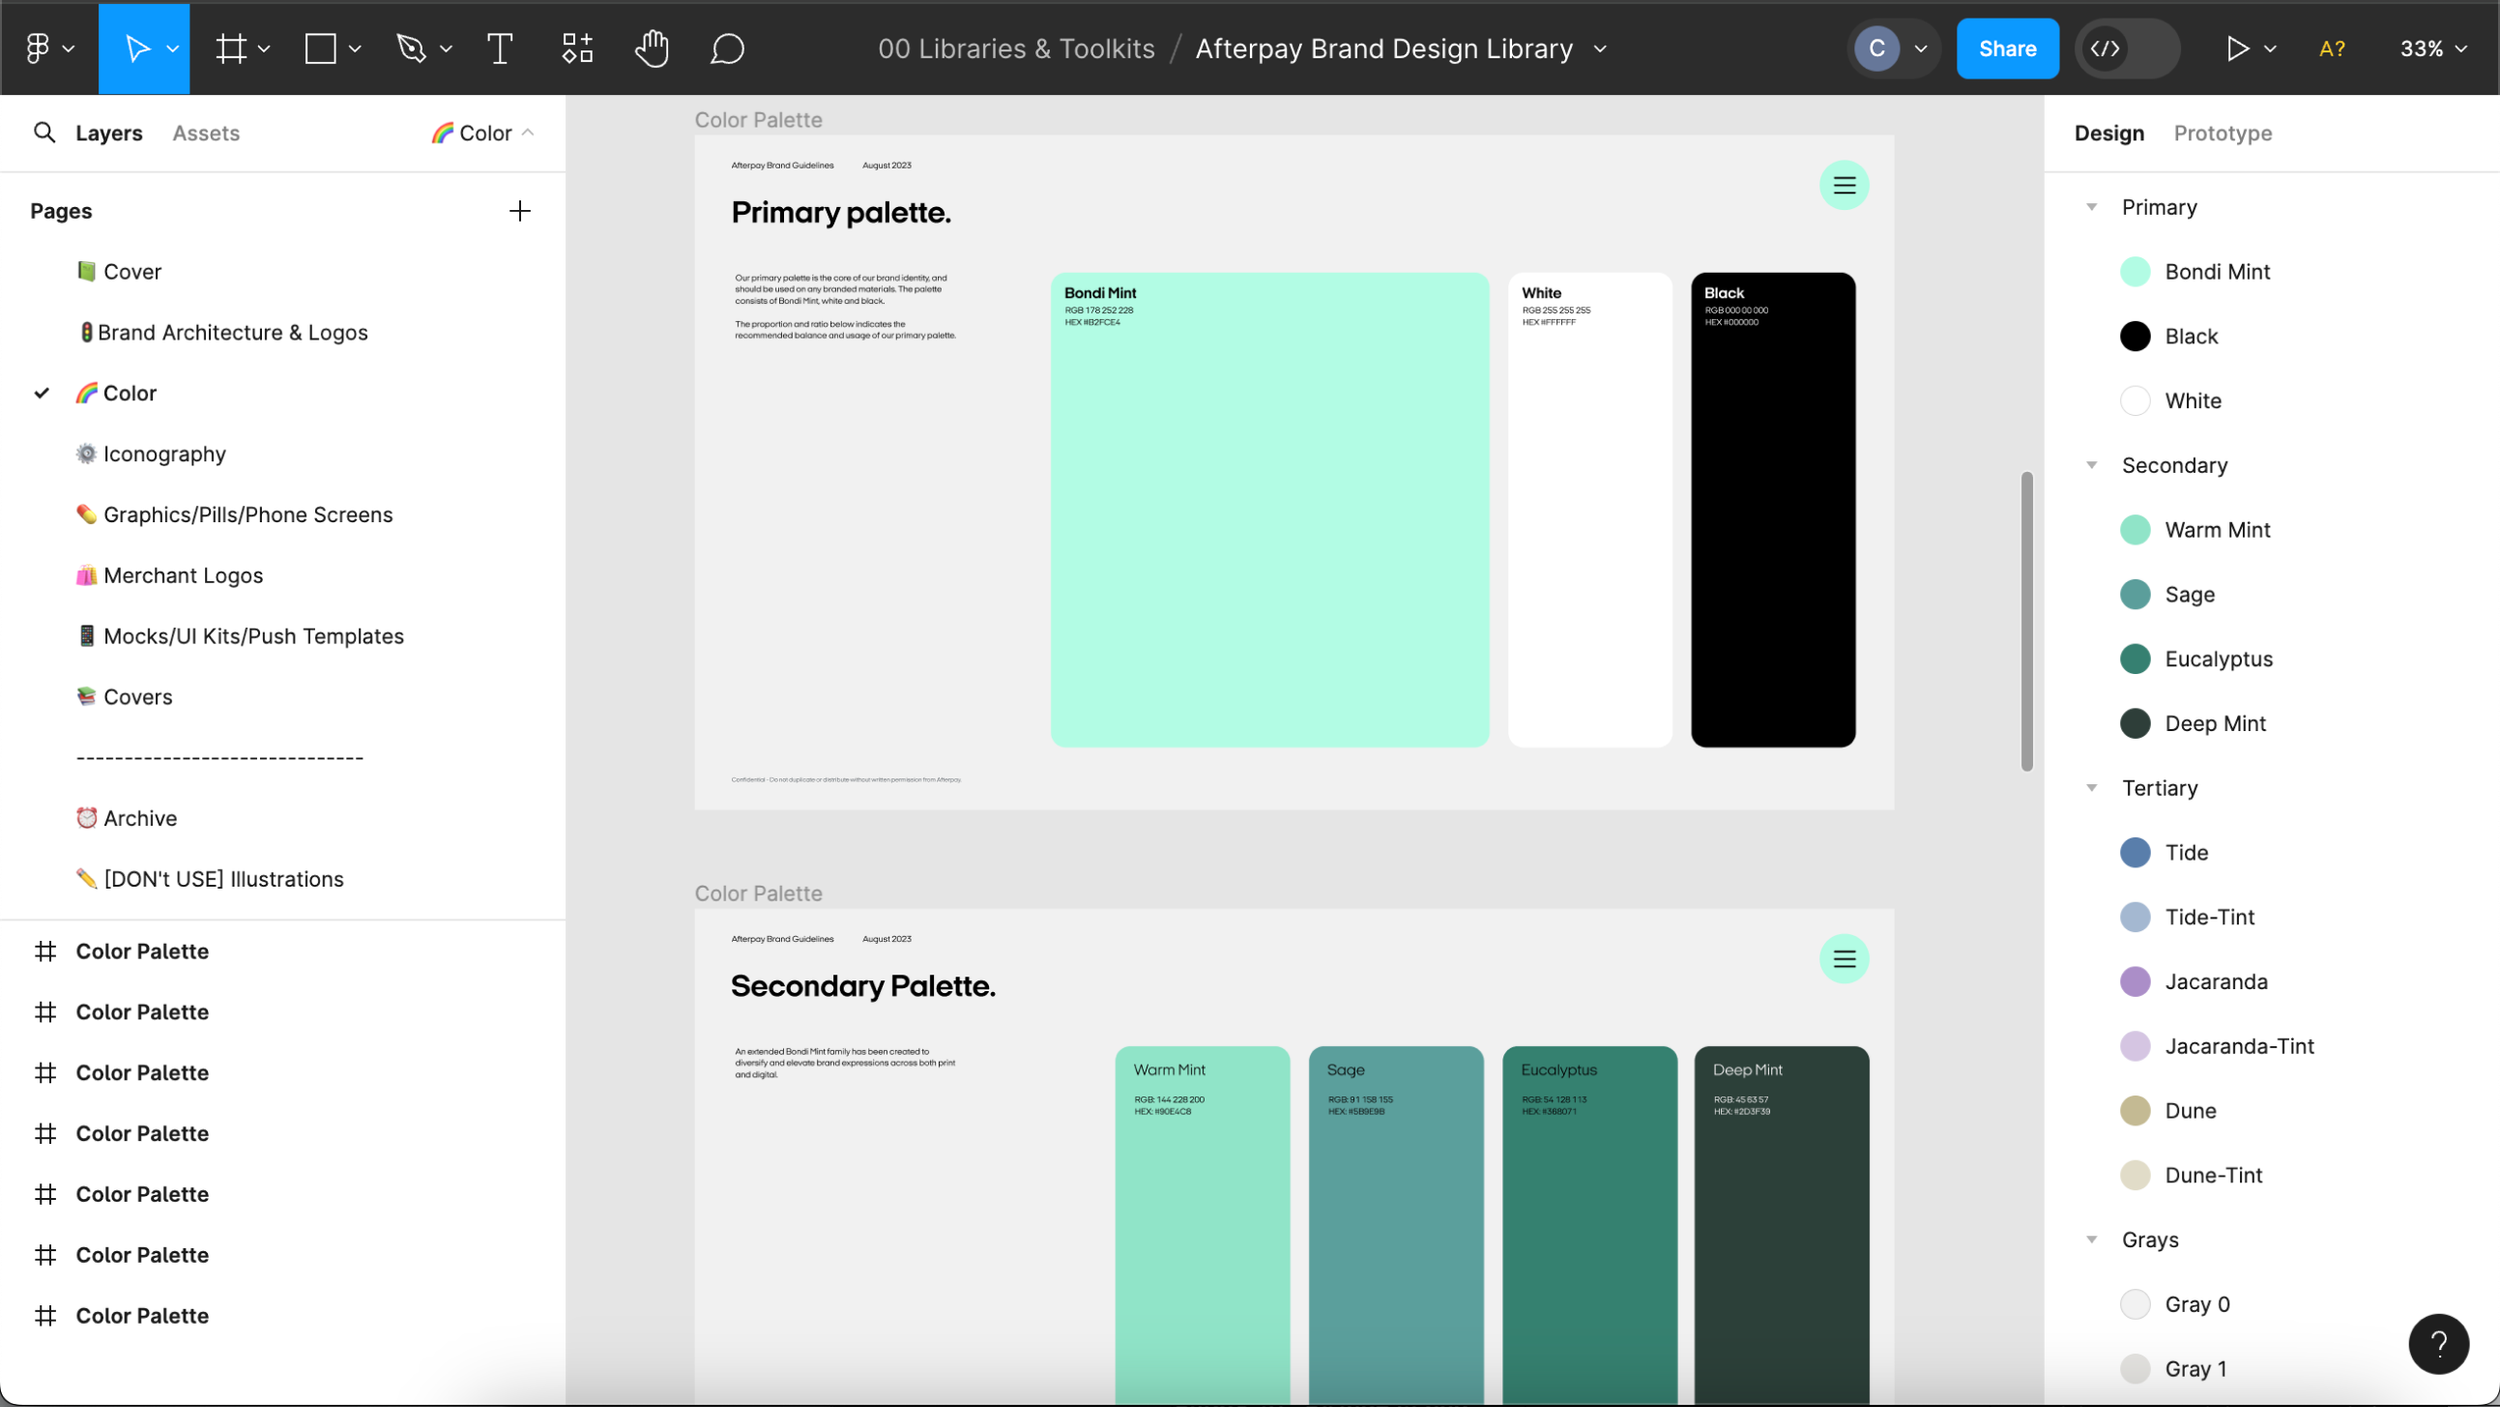Click the user avatar C

tap(1876, 48)
